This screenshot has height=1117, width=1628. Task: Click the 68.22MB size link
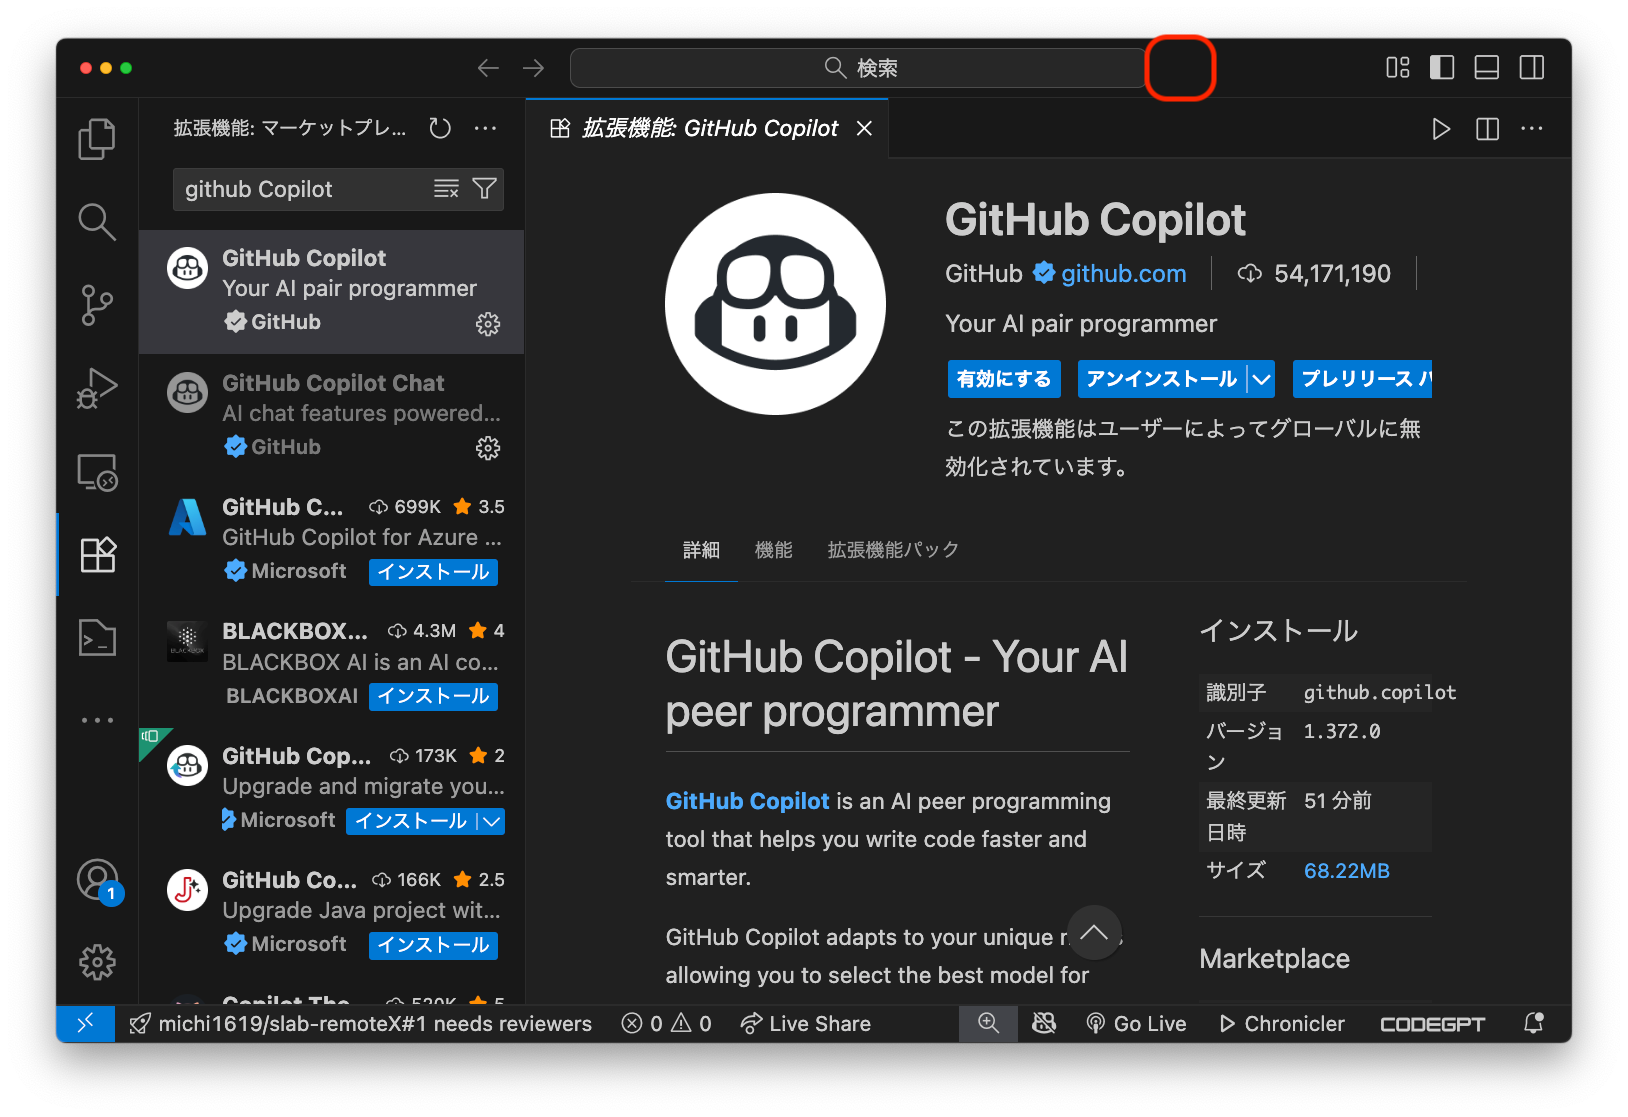[1346, 871]
